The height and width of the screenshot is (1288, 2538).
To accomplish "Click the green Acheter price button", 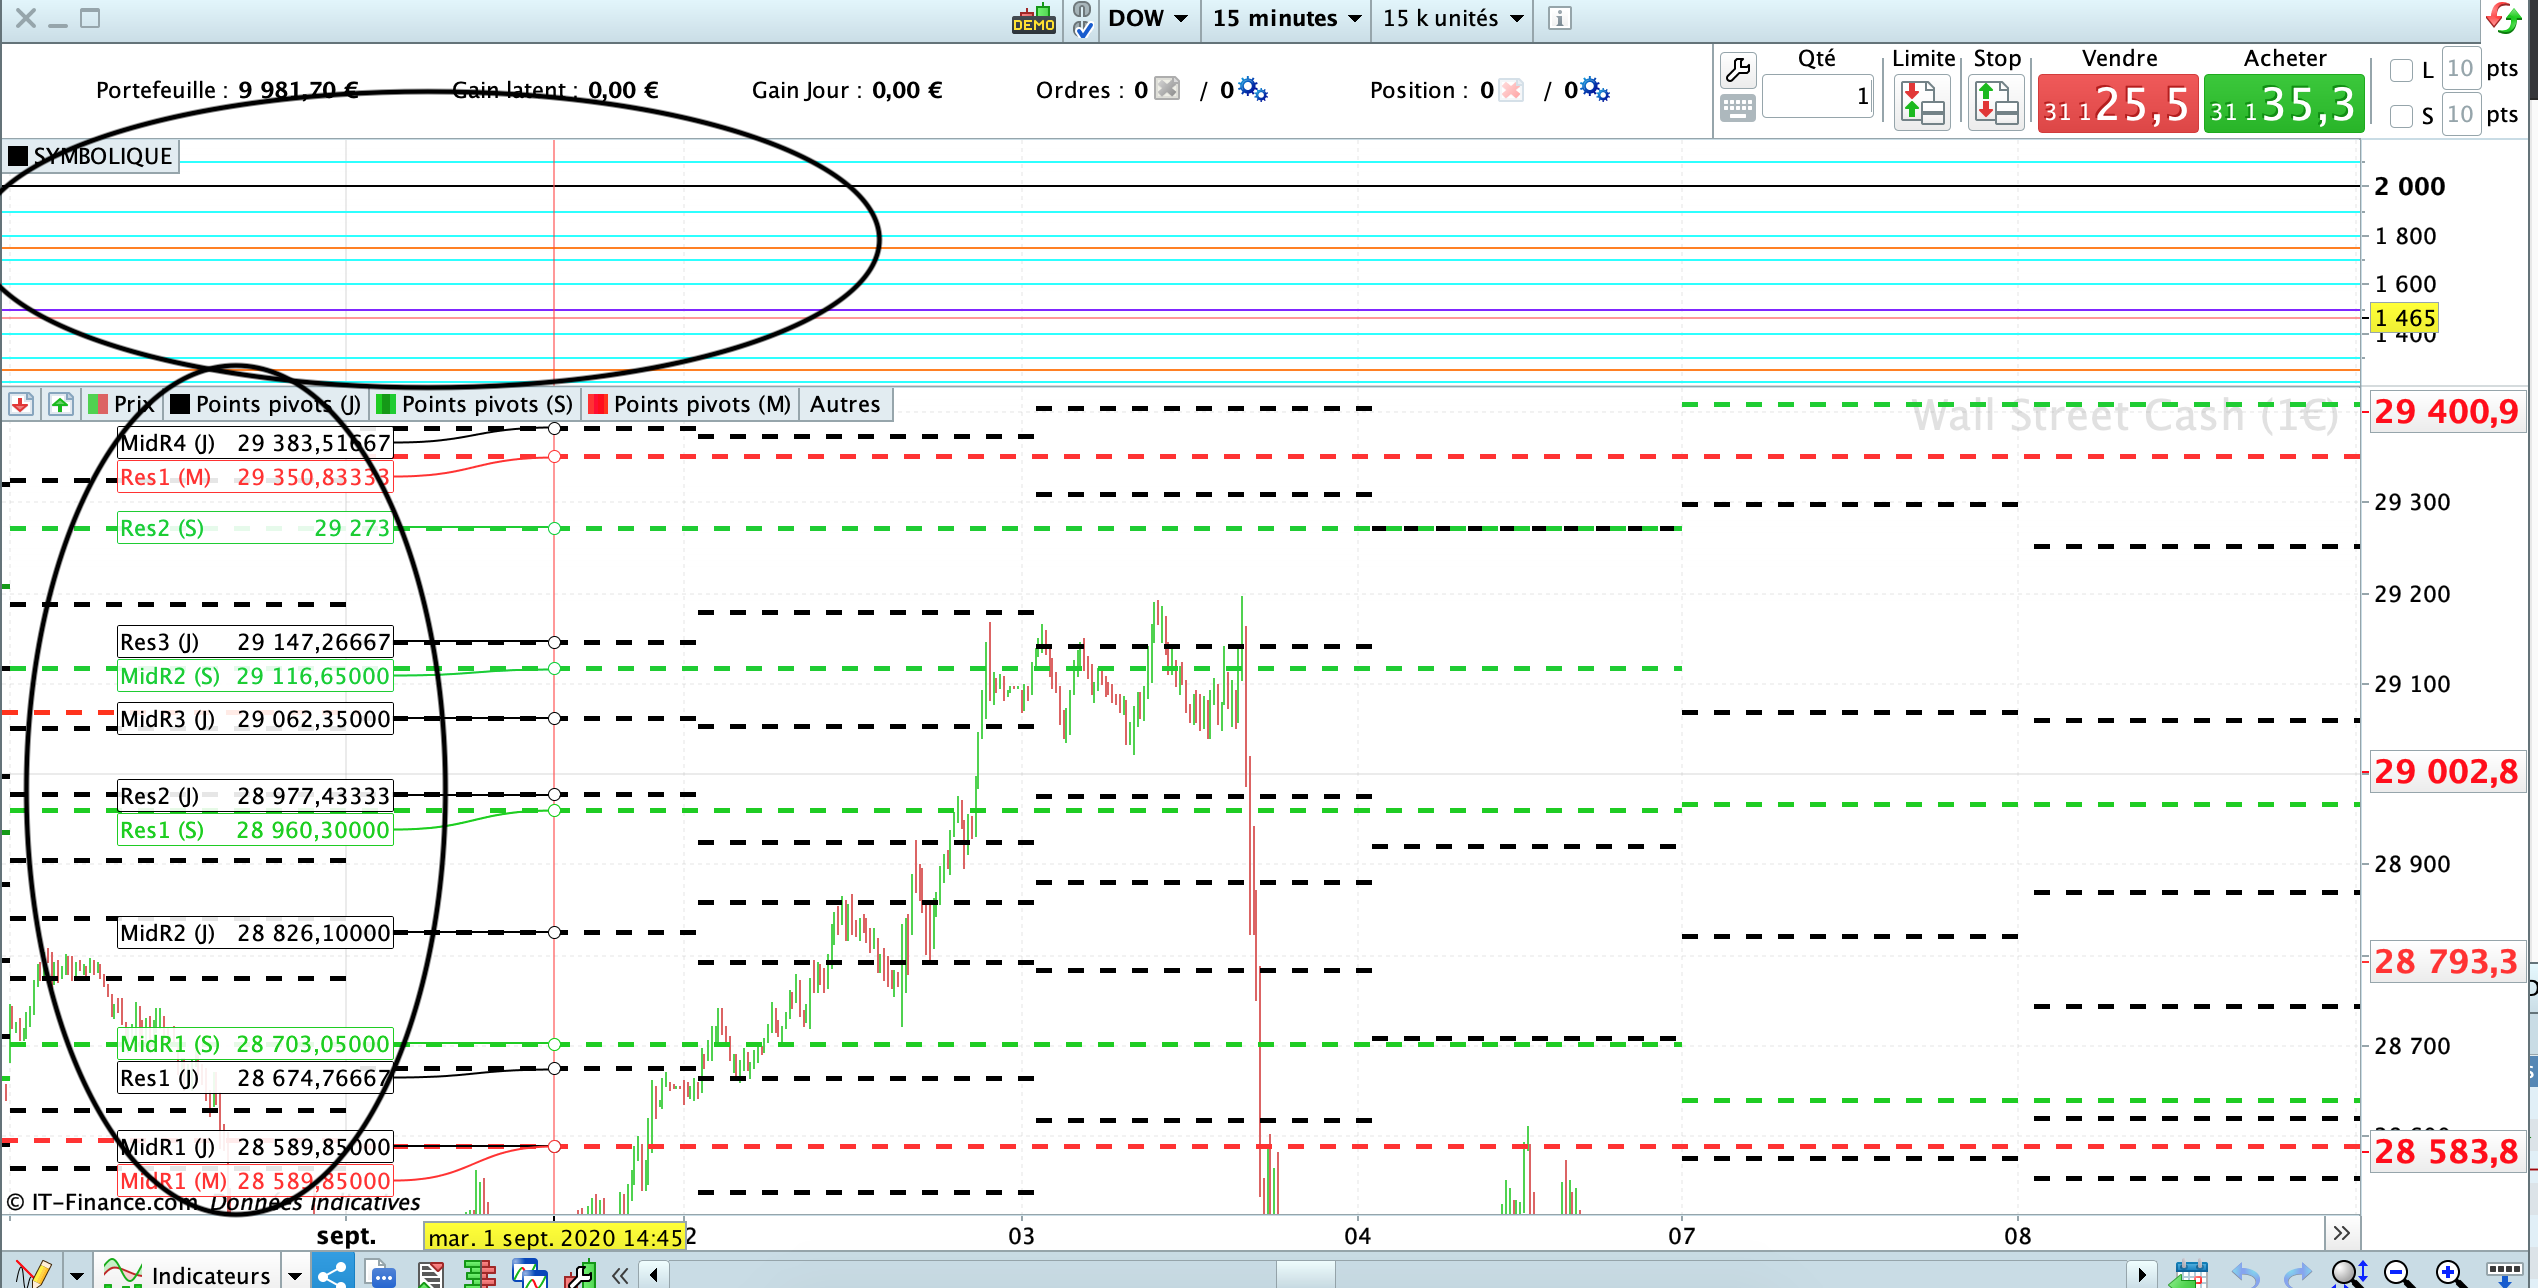I will 2283,104.
